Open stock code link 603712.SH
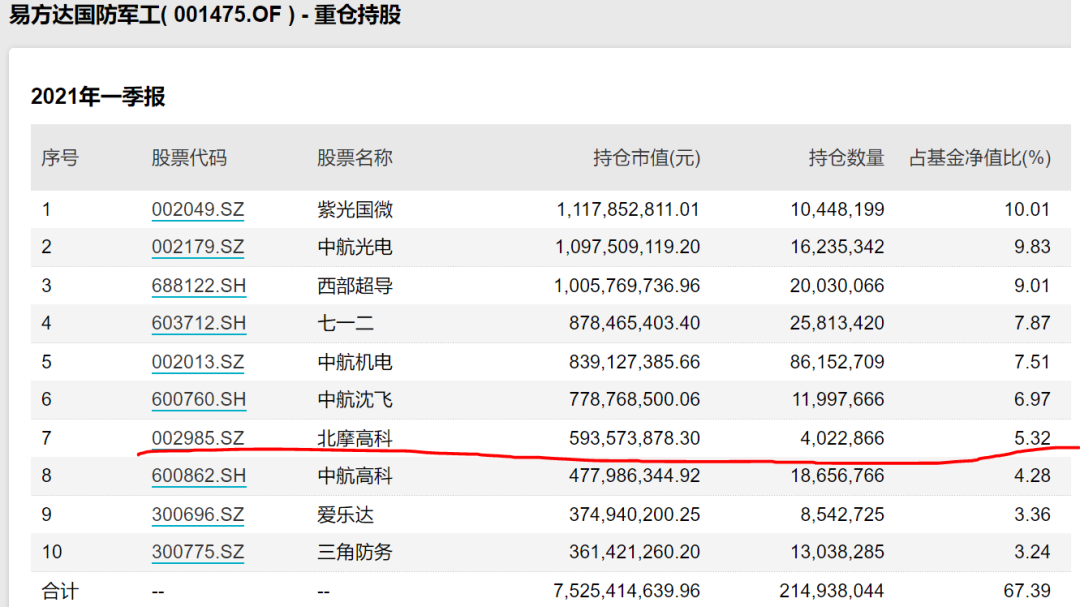 tap(198, 324)
